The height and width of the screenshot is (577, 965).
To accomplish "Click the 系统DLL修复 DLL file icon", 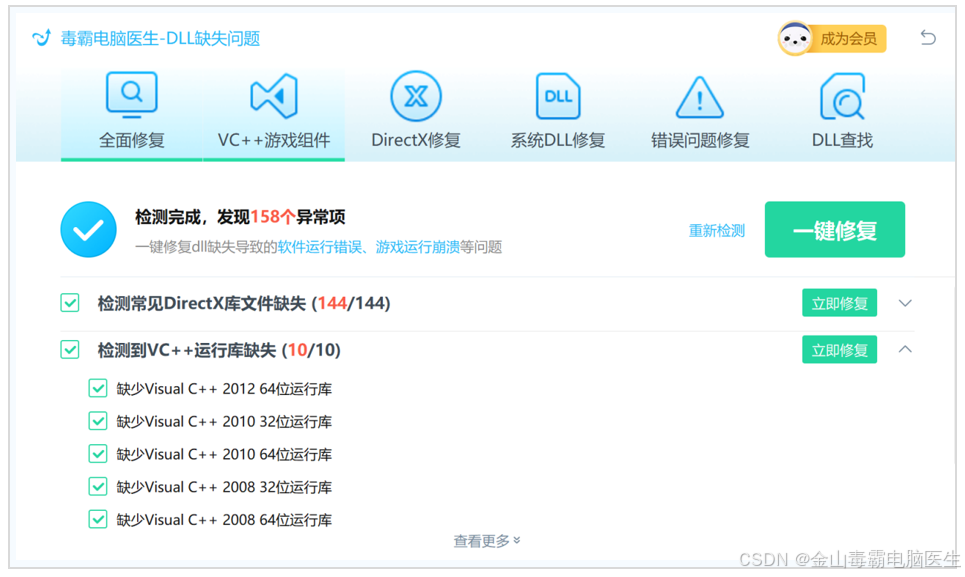I will (558, 96).
